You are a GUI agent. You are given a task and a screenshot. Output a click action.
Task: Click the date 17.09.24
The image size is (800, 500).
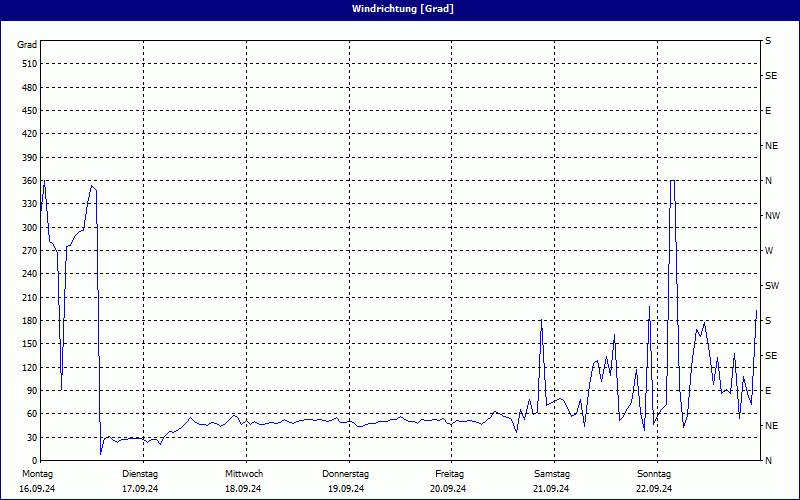pos(140,489)
